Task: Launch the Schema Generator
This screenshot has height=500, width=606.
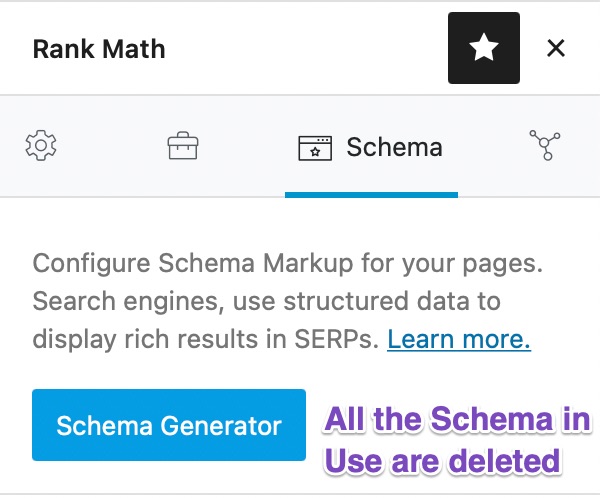Action: point(169,425)
